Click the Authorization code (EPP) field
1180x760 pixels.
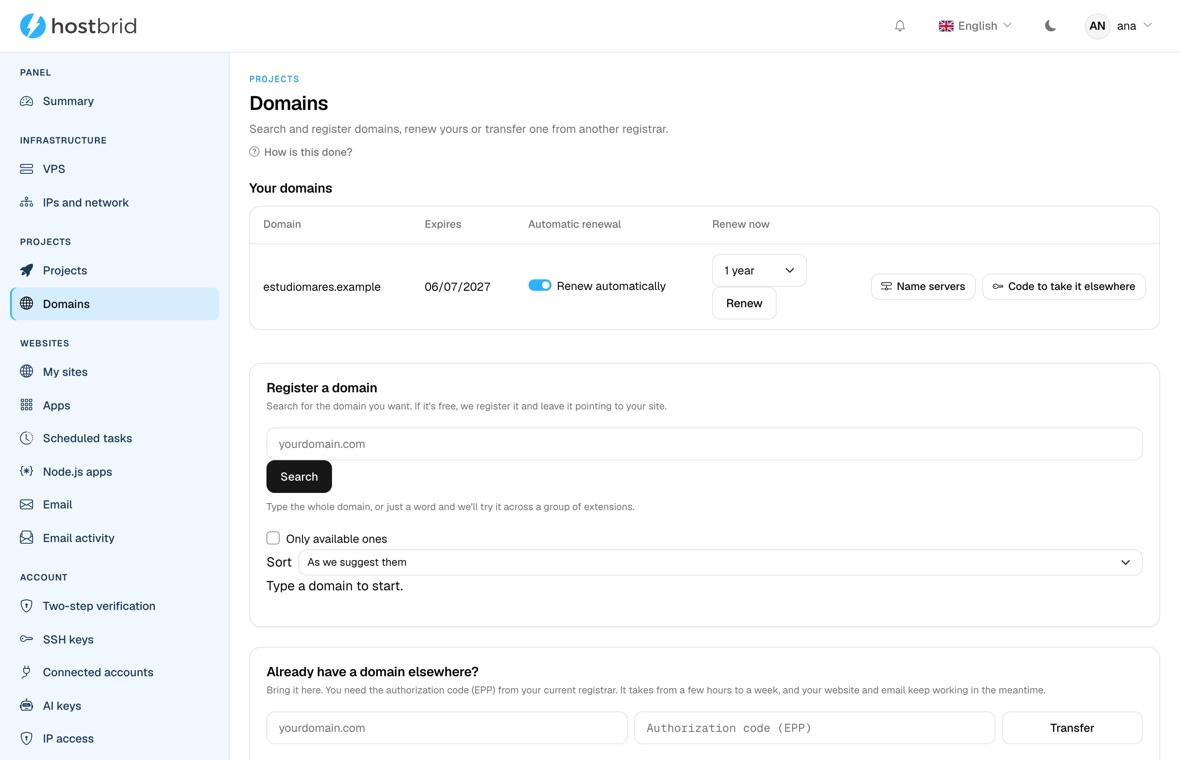tap(814, 728)
